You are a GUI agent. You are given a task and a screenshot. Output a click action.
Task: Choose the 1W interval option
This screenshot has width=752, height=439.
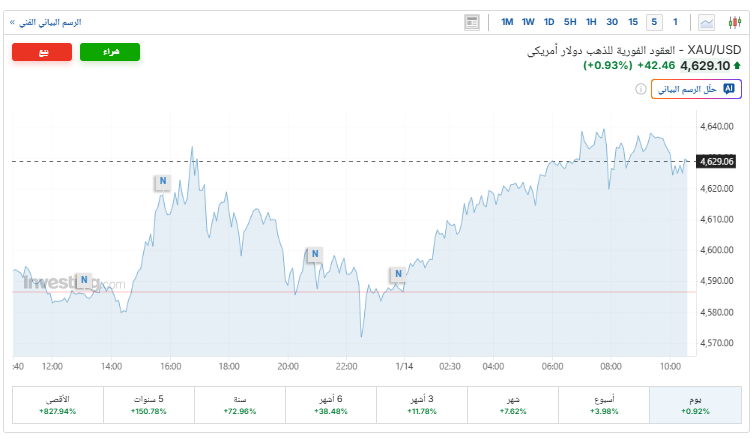pyautogui.click(x=528, y=22)
